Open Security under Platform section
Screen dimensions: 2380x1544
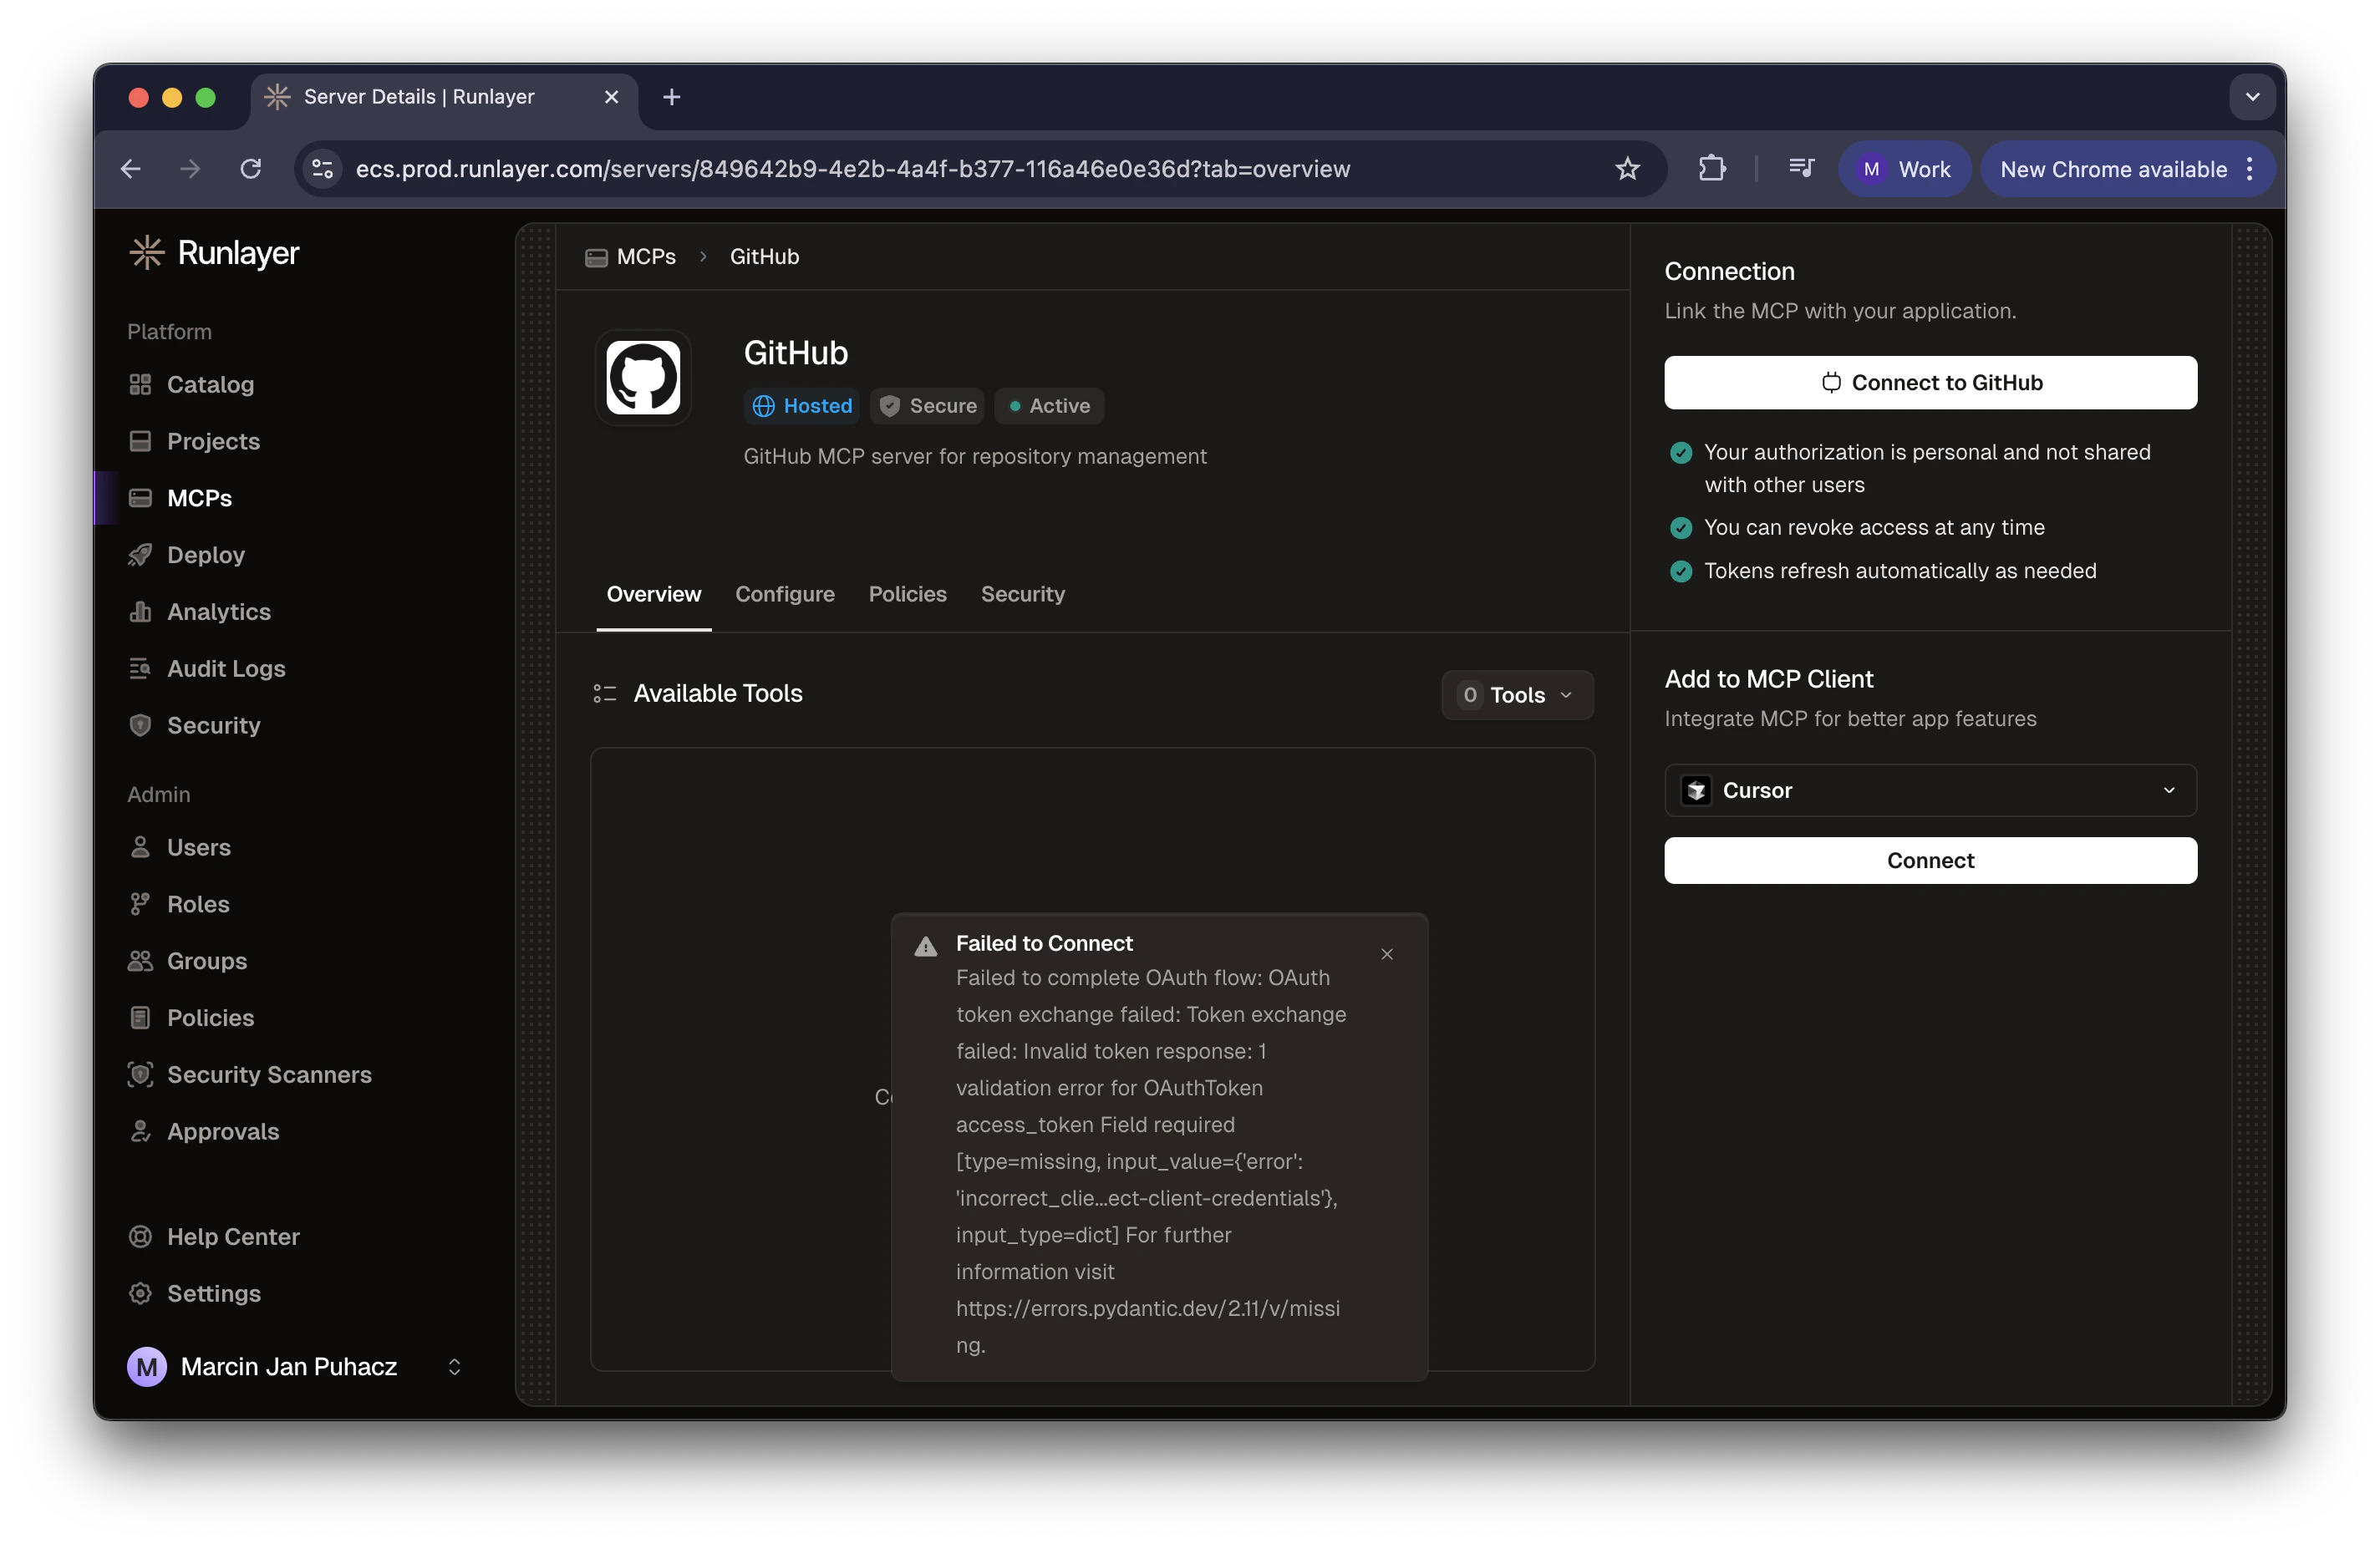point(213,725)
